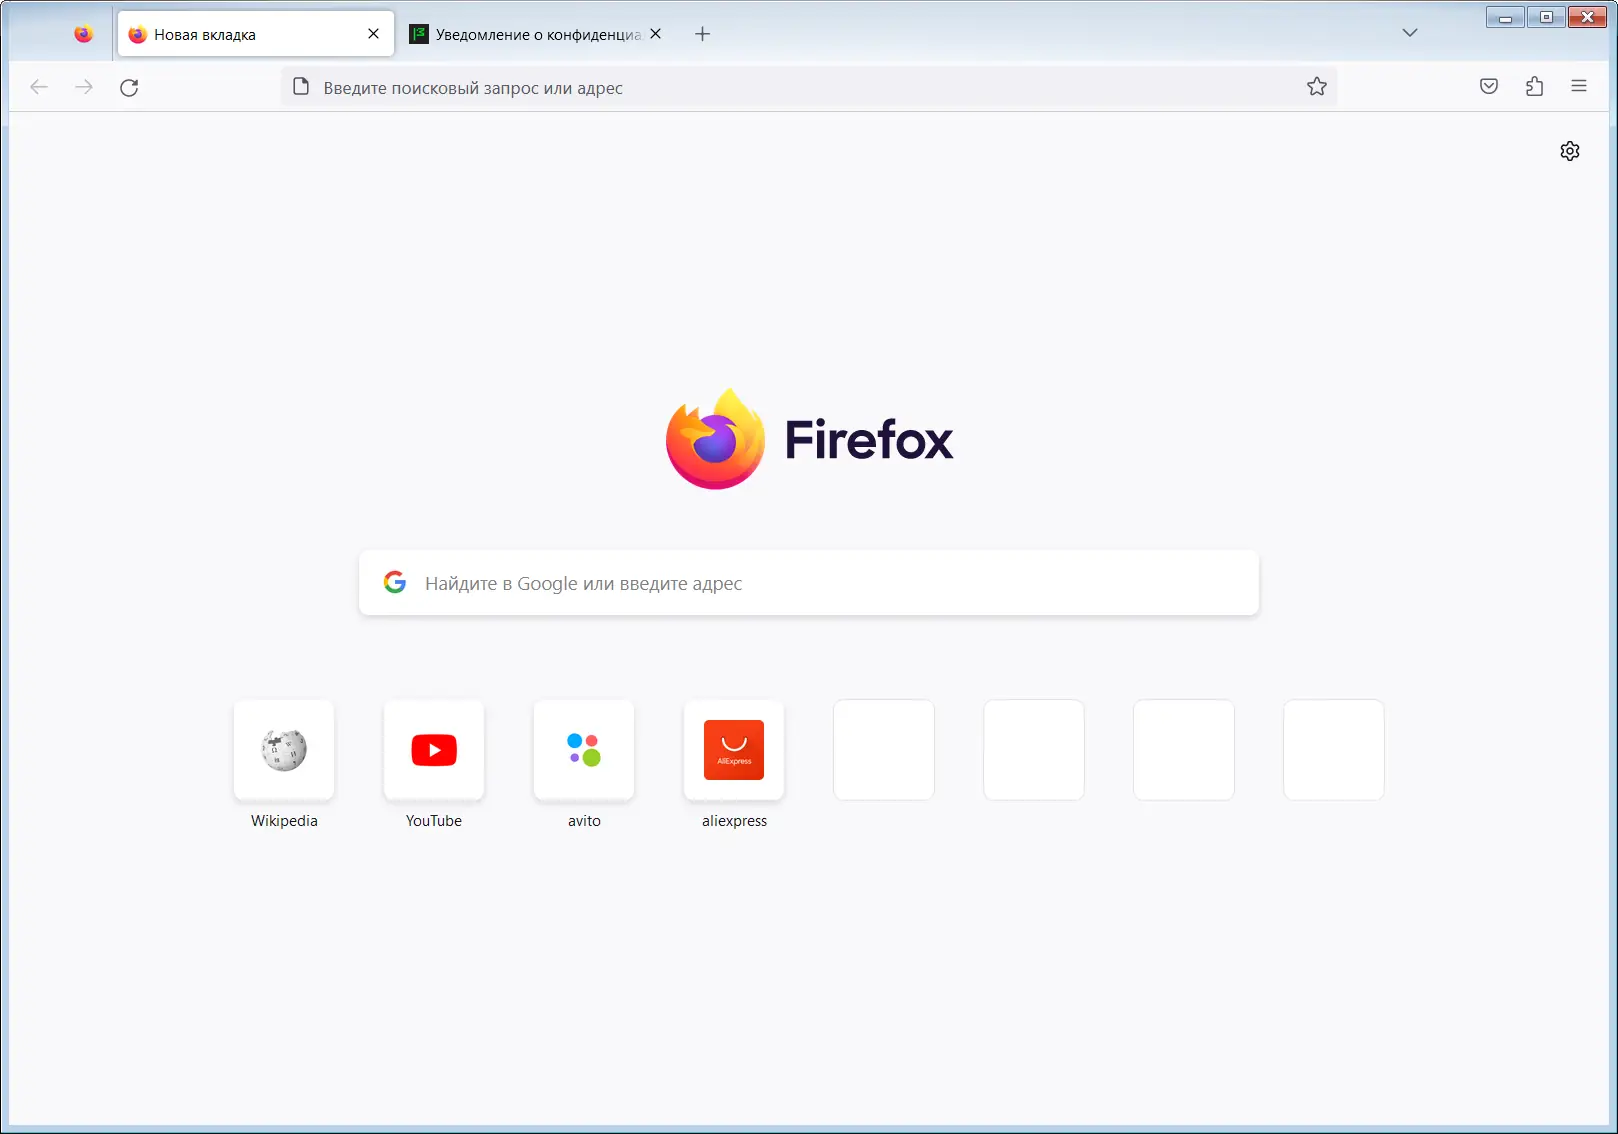The image size is (1618, 1134).
Task: Click the forward navigation arrow
Action: (83, 87)
